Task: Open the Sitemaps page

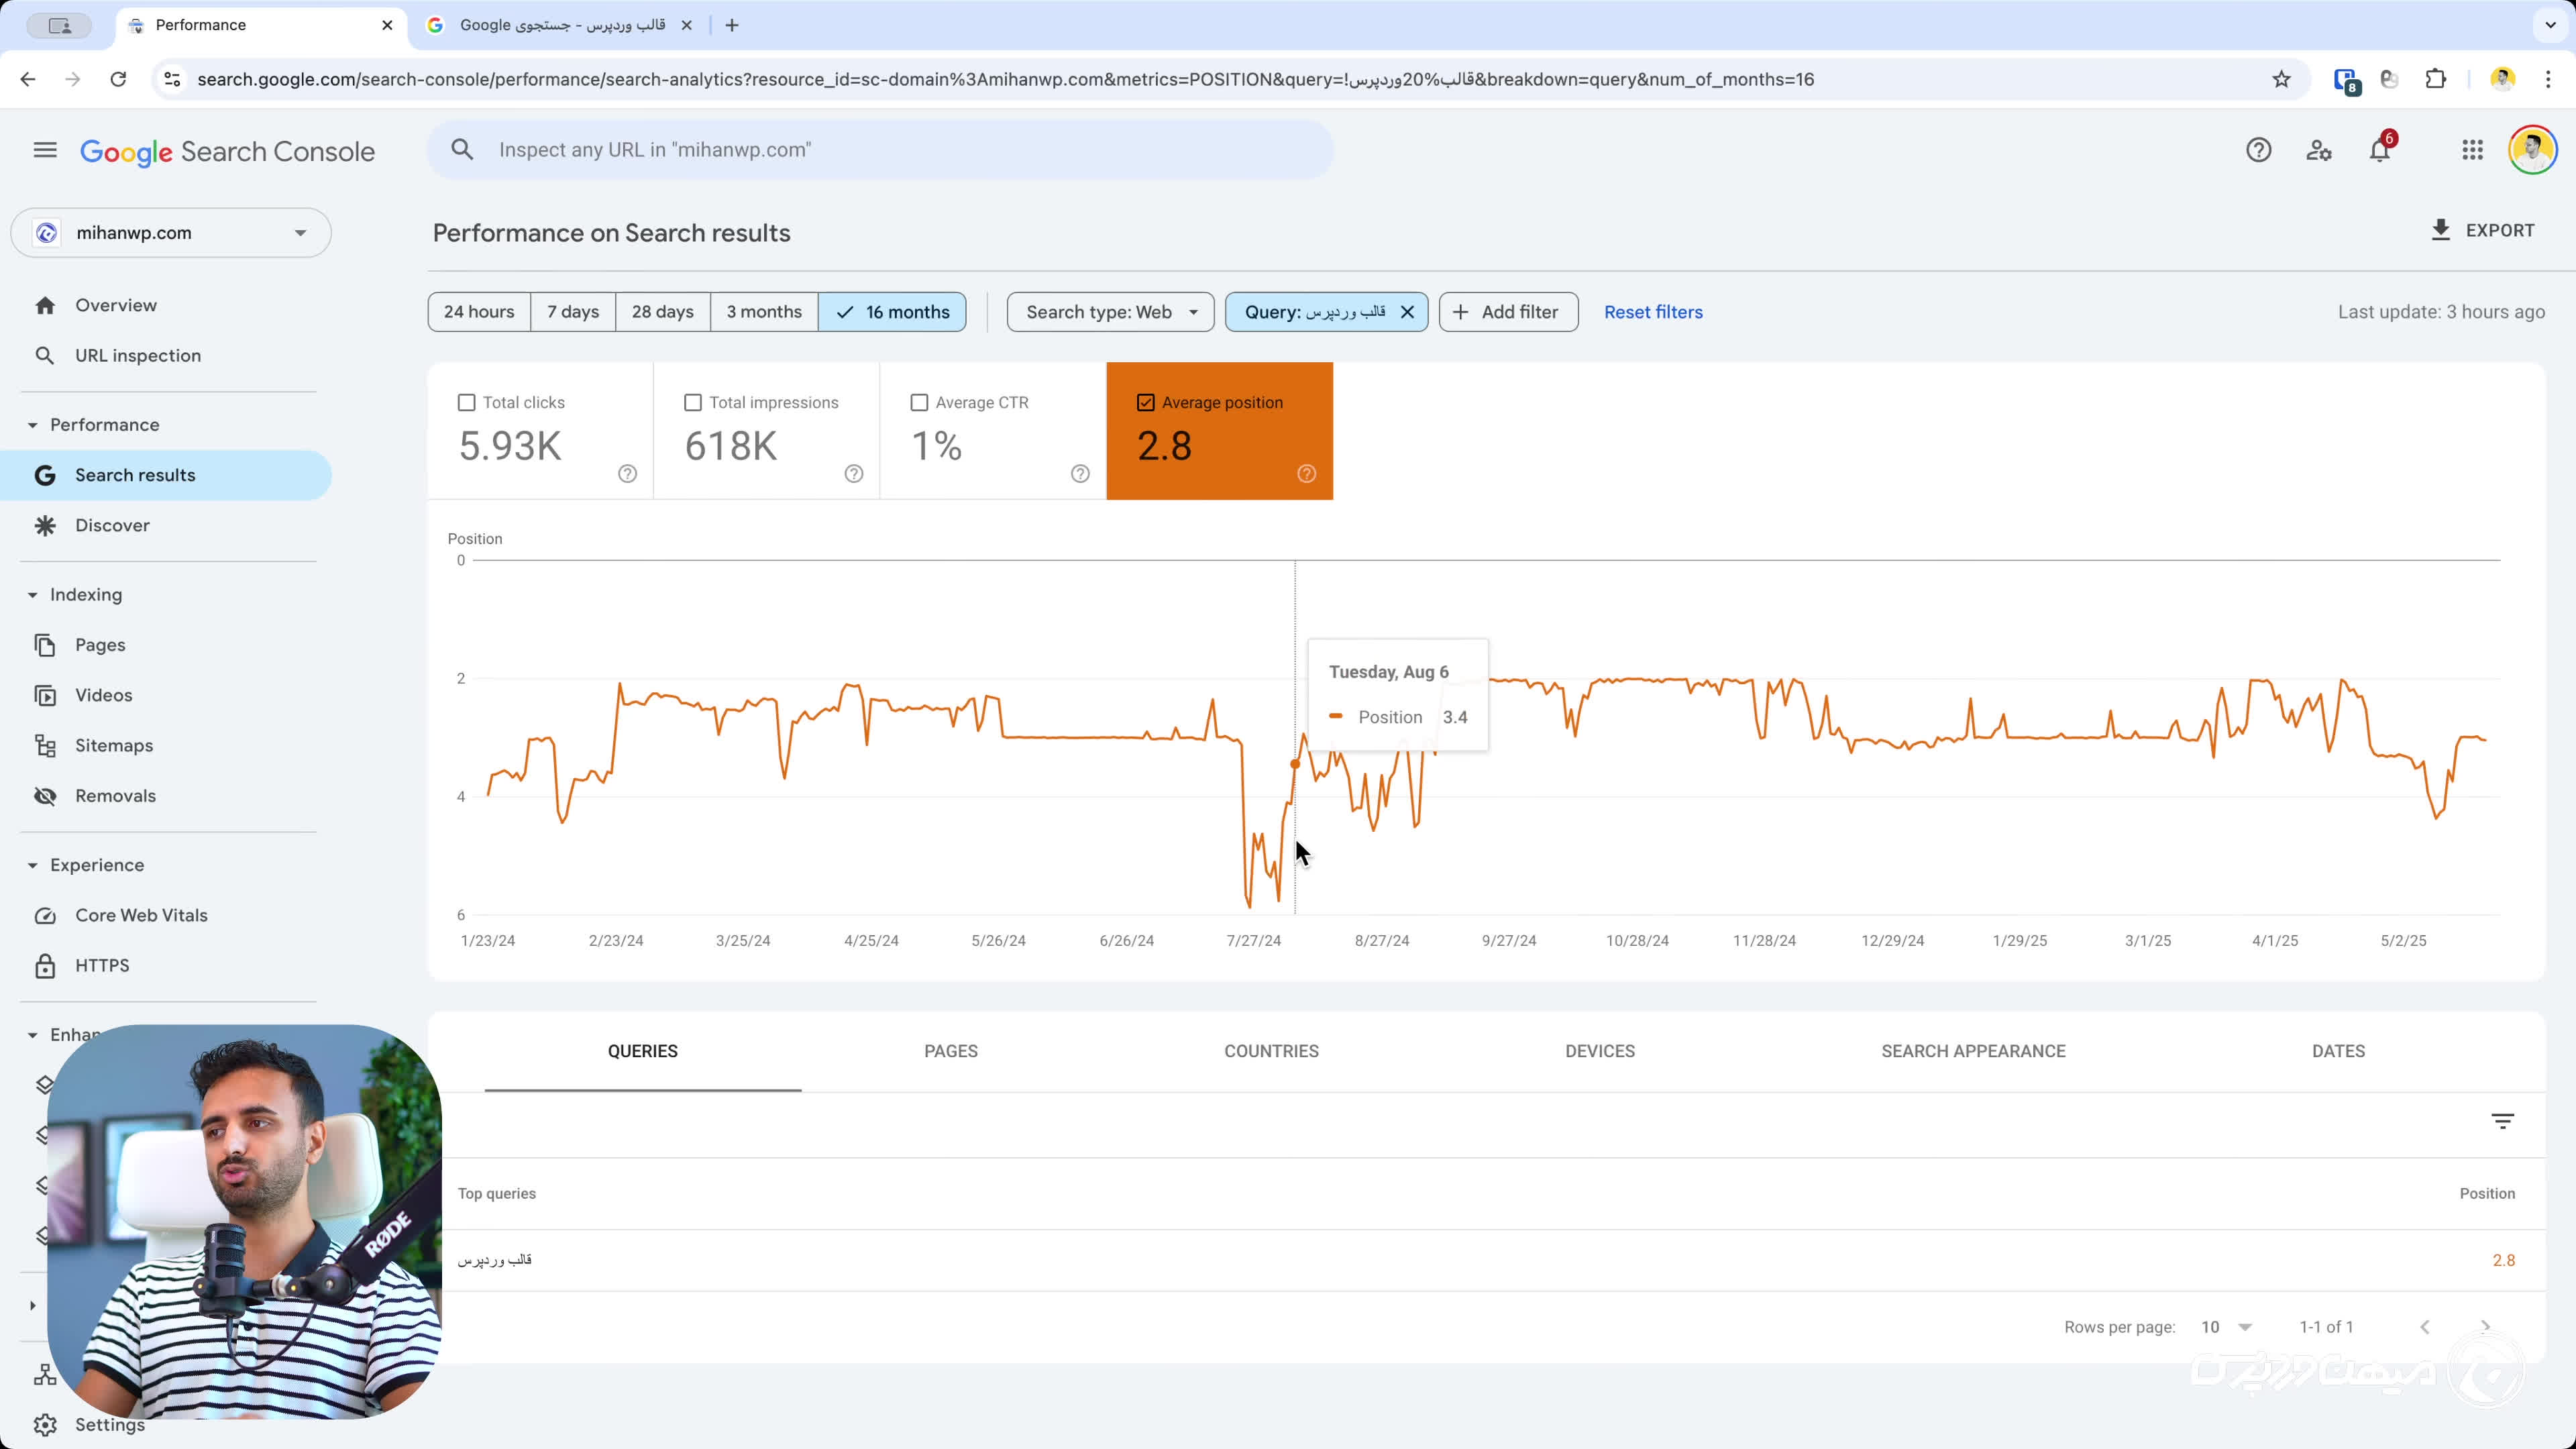Action: (114, 746)
